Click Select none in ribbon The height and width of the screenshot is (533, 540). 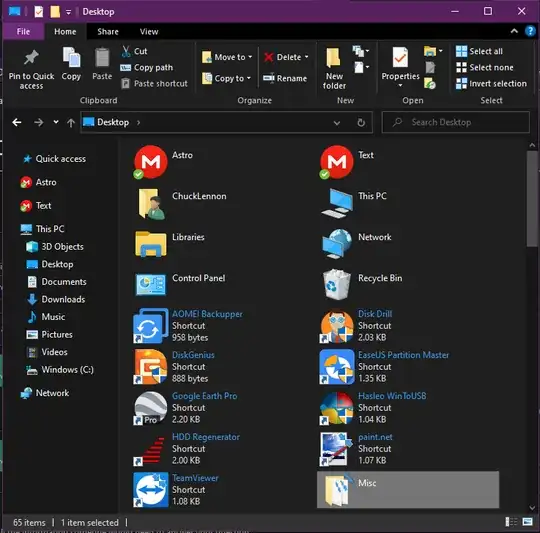(x=485, y=67)
